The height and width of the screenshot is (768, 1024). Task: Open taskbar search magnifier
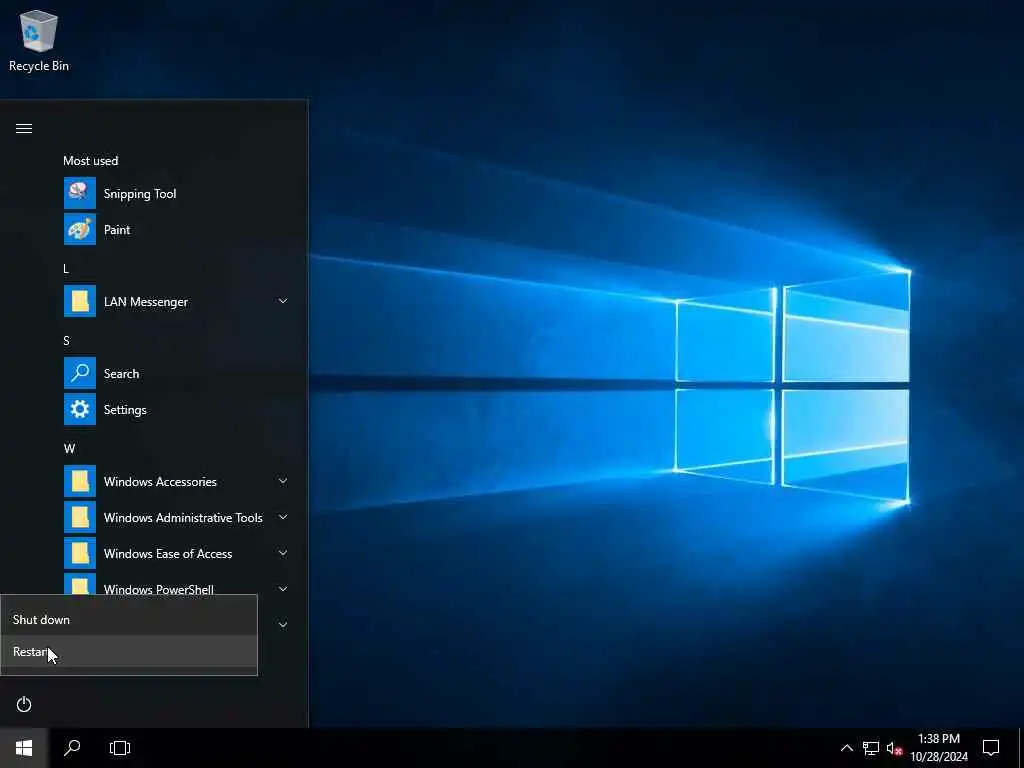pos(72,748)
